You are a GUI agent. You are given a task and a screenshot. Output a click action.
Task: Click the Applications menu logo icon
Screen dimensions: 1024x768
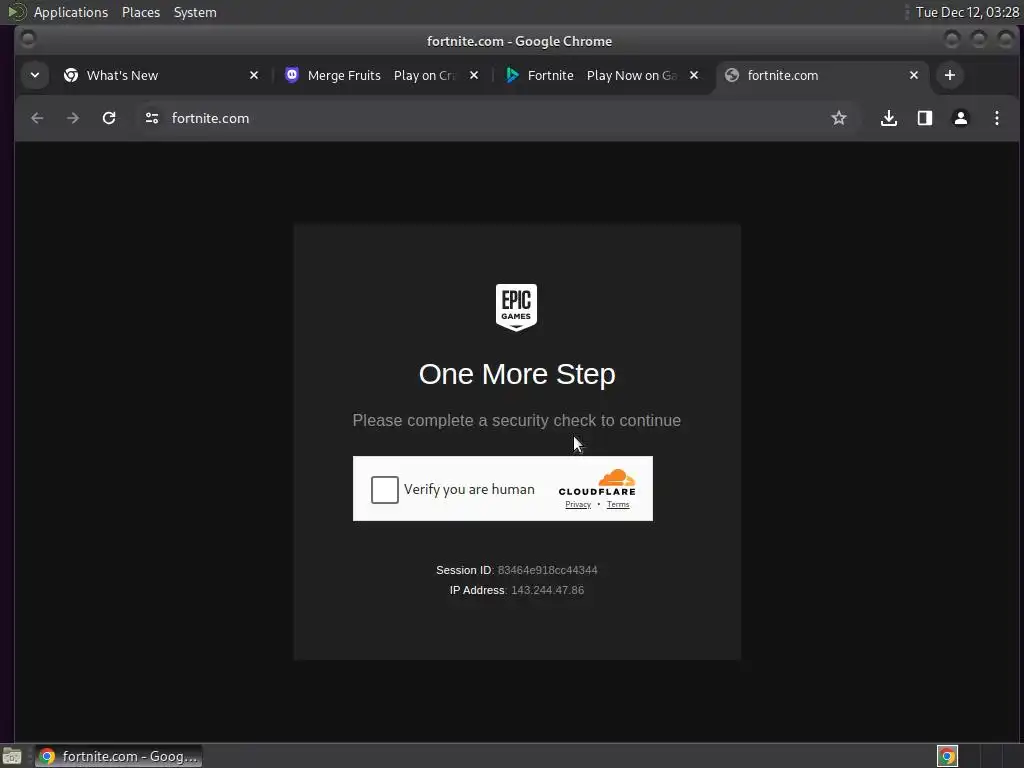click(x=17, y=12)
